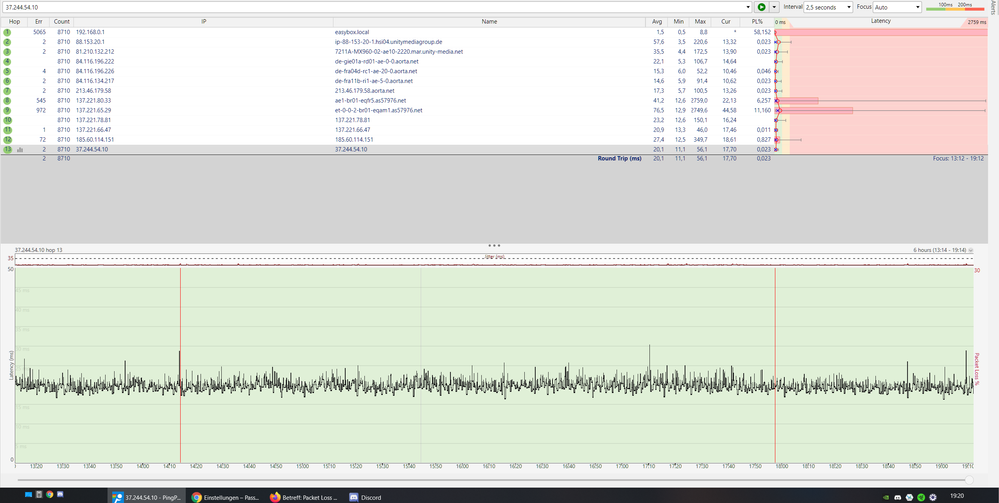Select the easybox.local hop row
999x503 pixels.
coord(350,32)
